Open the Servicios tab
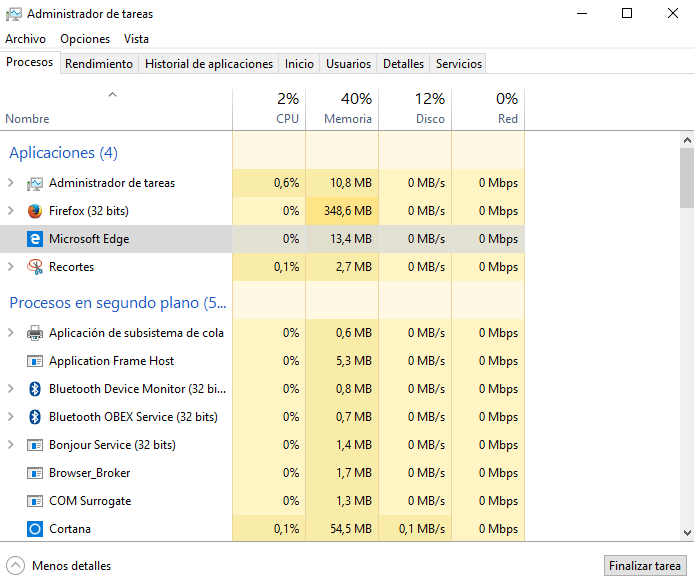The image size is (694, 584). click(x=459, y=64)
